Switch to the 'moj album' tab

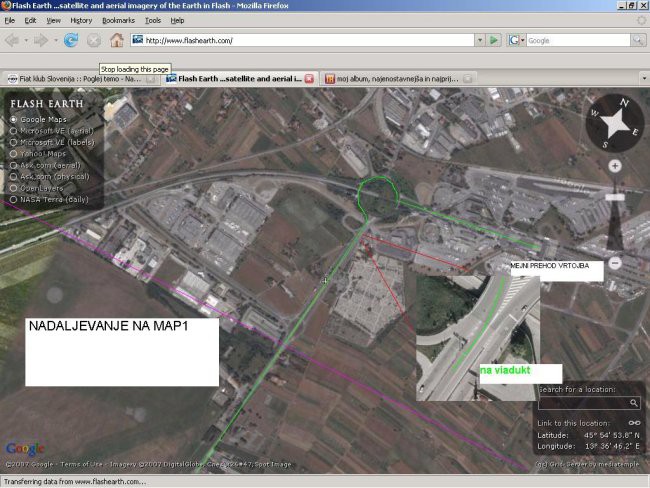[x=398, y=79]
